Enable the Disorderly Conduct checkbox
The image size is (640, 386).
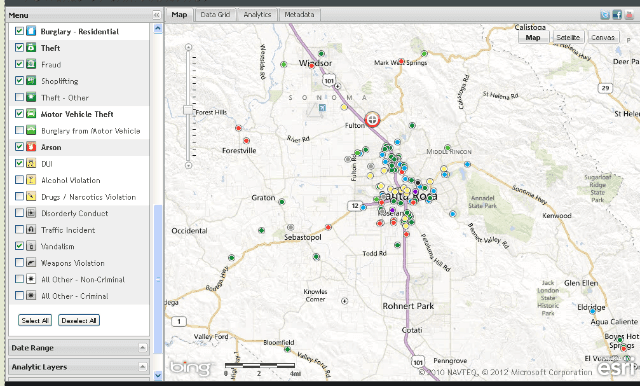tap(19, 213)
